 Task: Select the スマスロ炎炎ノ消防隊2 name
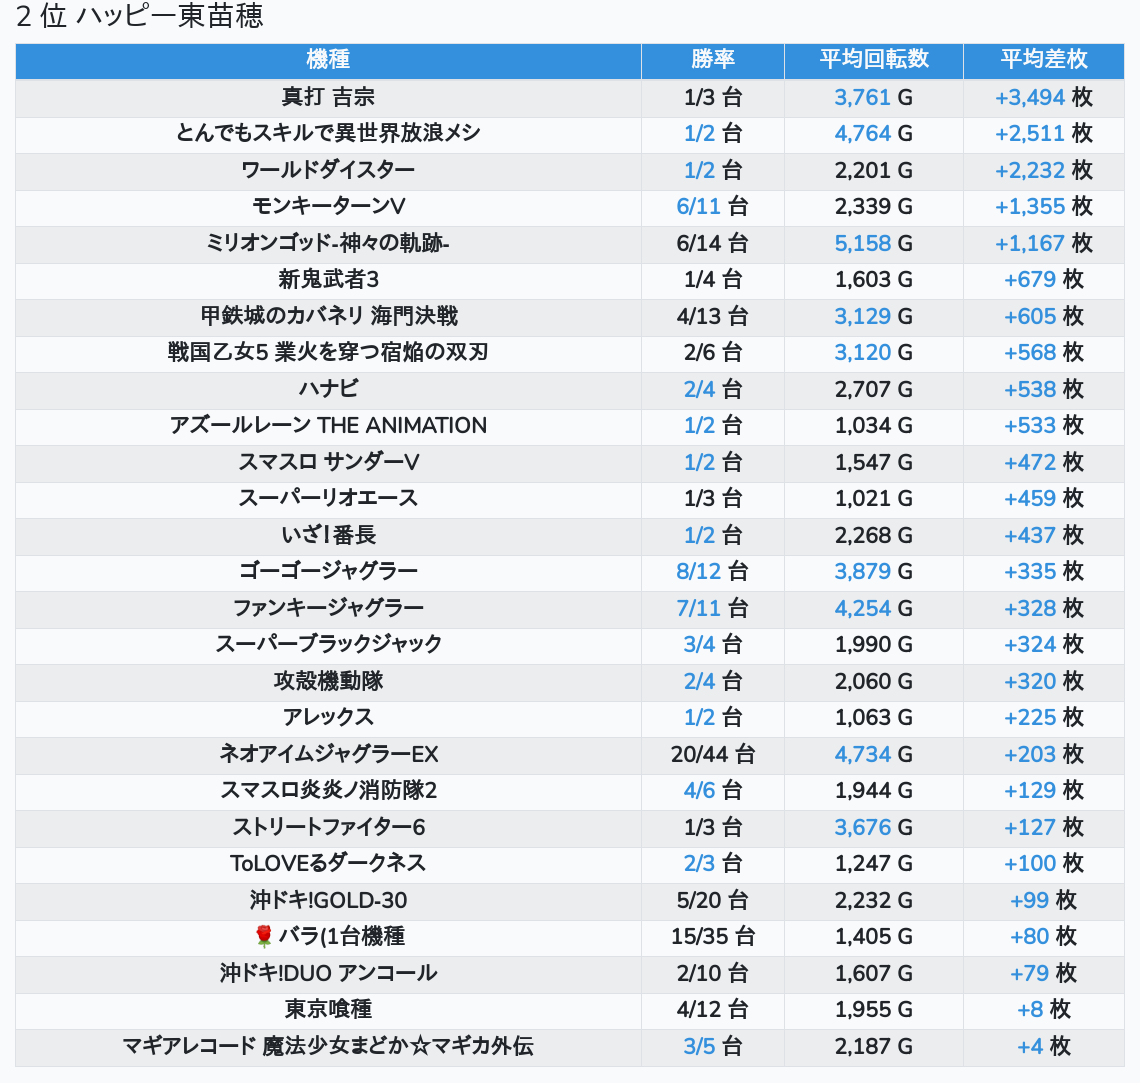(x=328, y=790)
